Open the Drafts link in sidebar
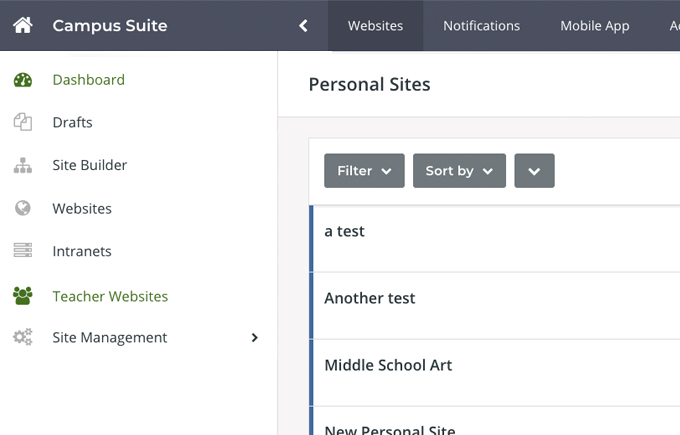Screen dimensions: 680x435 pos(72,123)
